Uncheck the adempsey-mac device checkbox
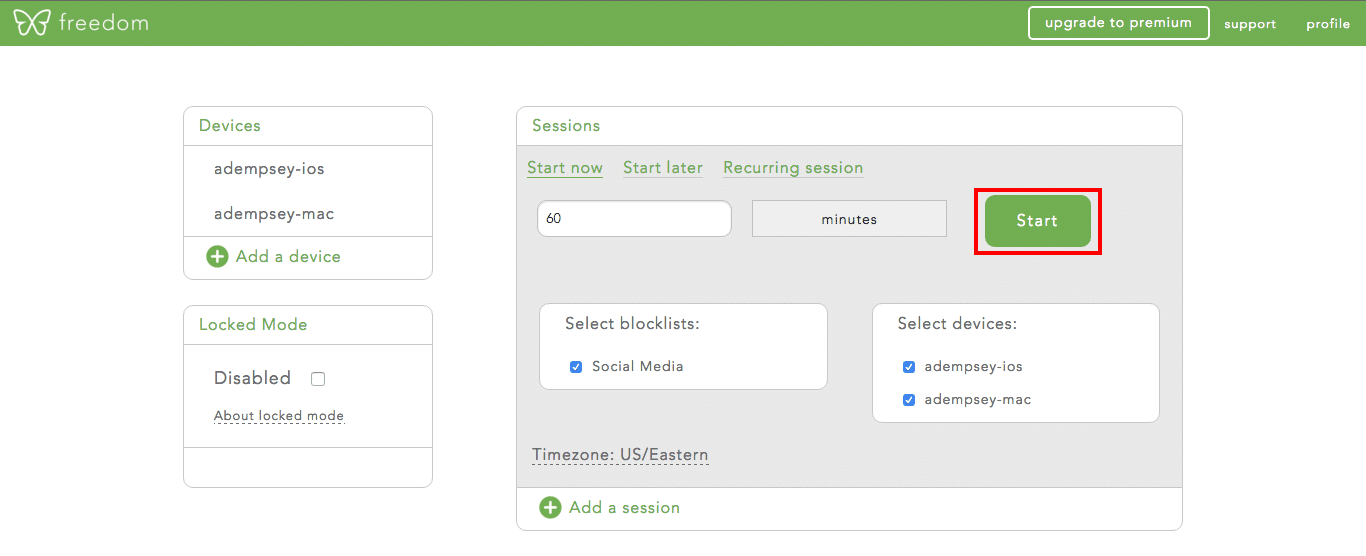 [909, 400]
